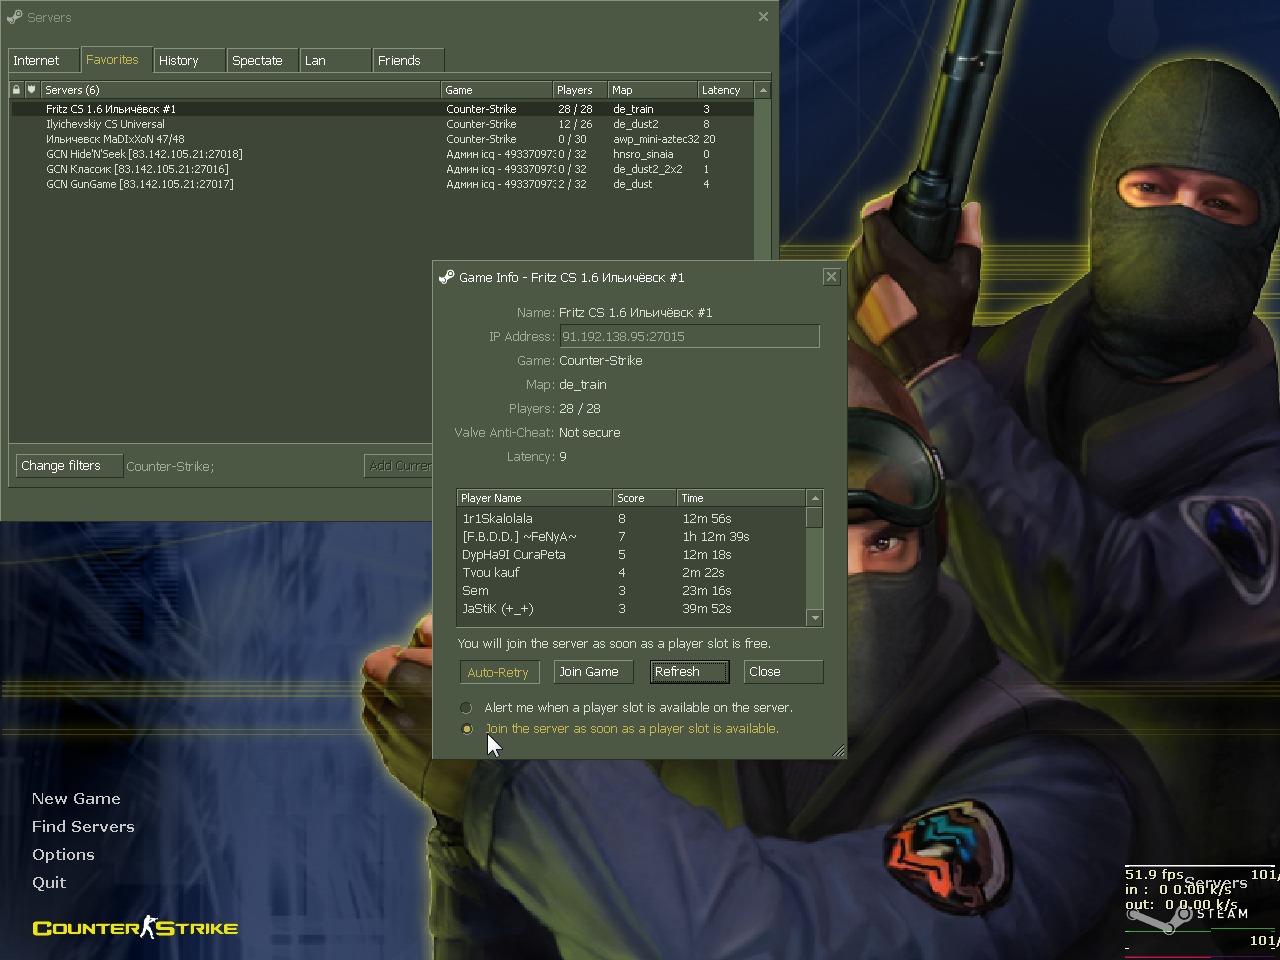
Task: Click the Counter-Strike logo at bottom left
Action: (x=135, y=928)
